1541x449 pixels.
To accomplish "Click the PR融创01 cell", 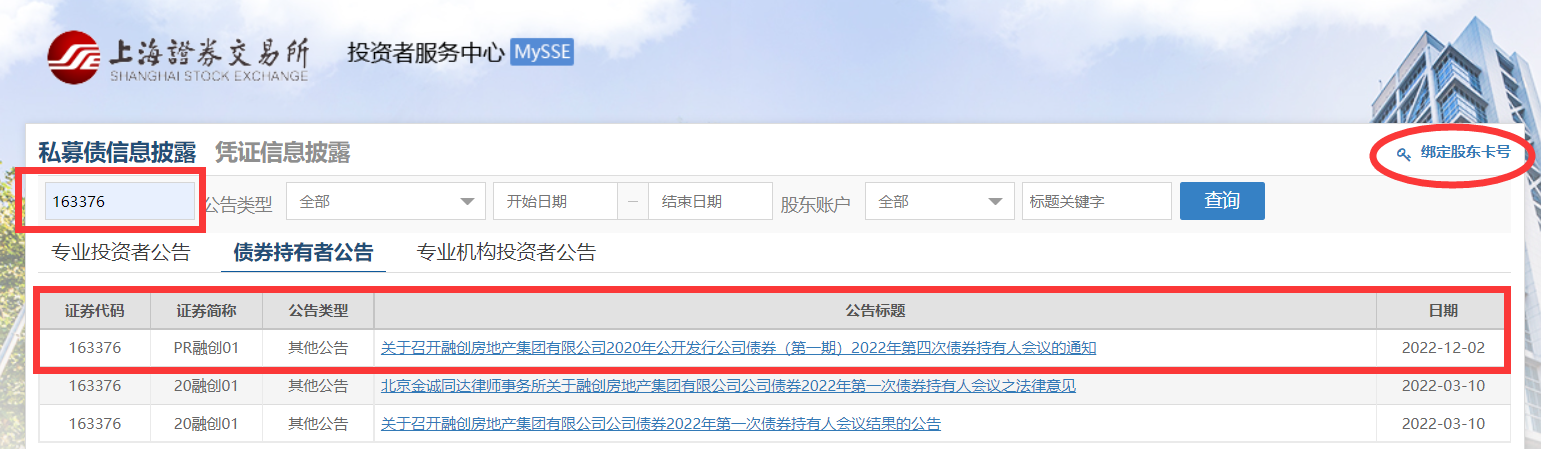I will point(207,348).
